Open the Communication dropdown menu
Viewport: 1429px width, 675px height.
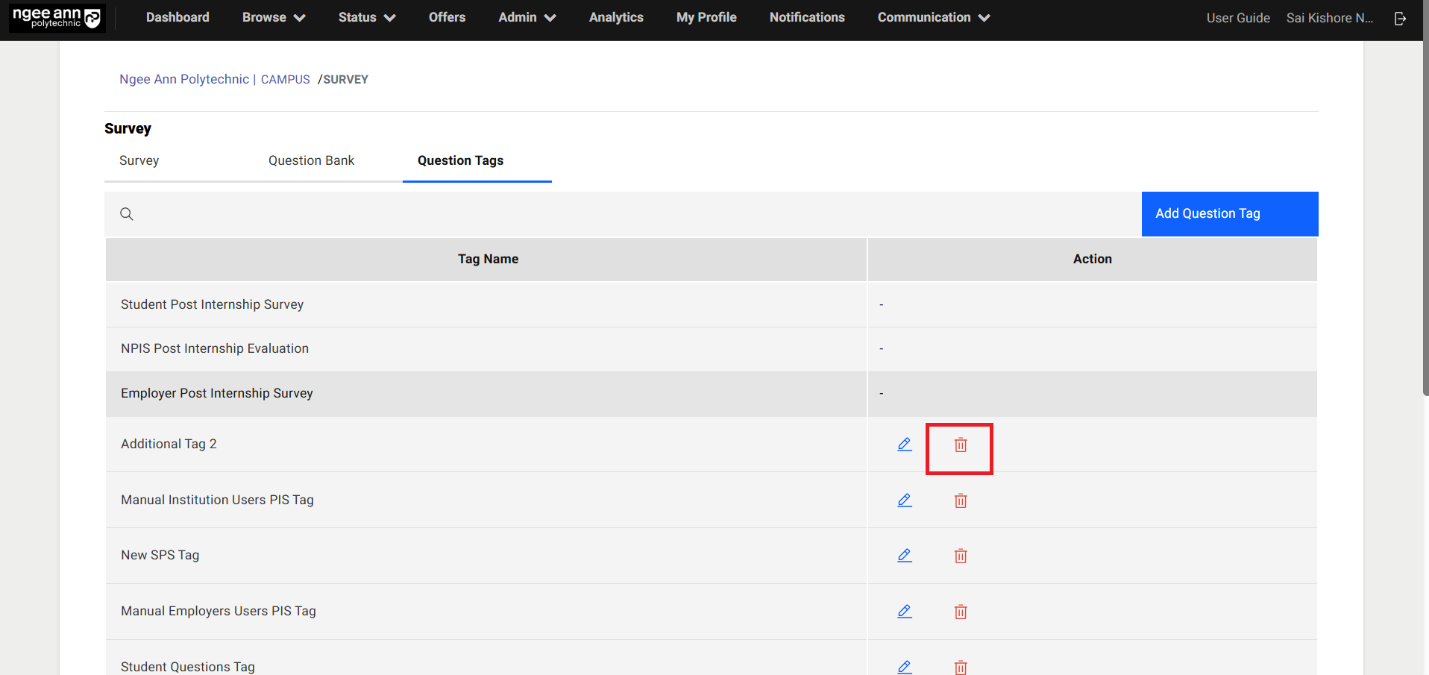coord(933,18)
